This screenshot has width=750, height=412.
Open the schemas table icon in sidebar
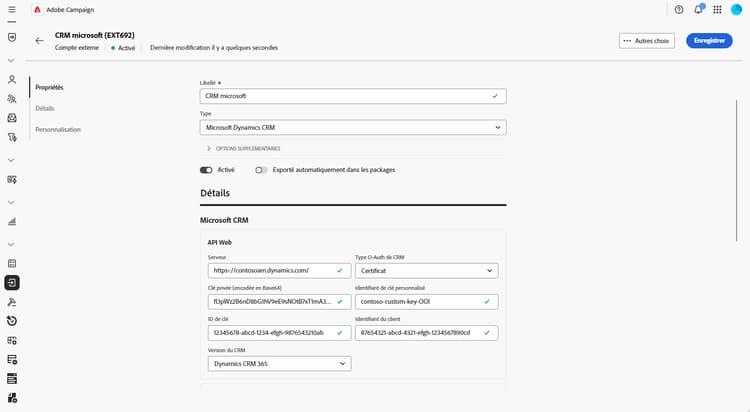pyautogui.click(x=12, y=263)
